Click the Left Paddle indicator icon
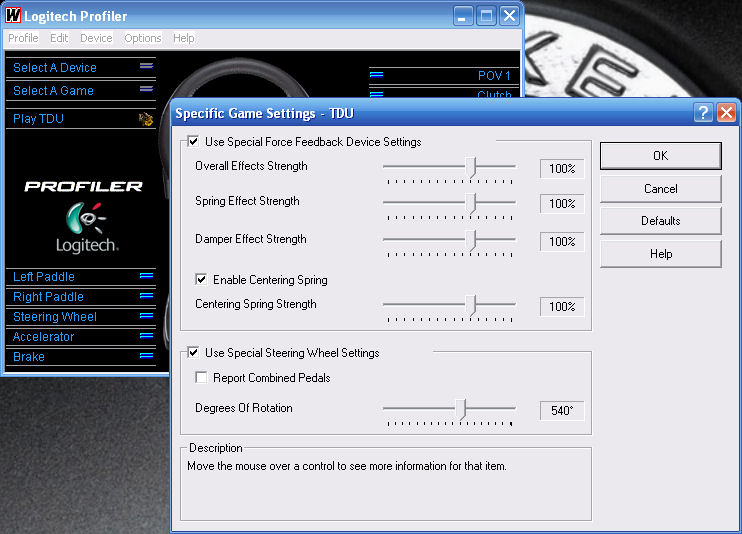 (146, 276)
